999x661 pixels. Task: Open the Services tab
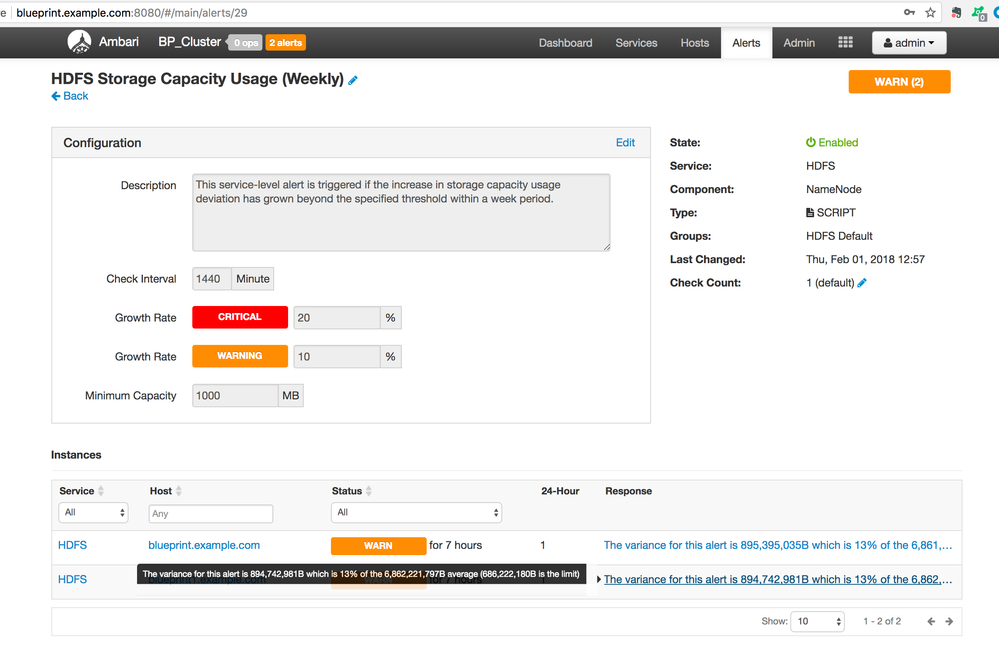pos(636,43)
